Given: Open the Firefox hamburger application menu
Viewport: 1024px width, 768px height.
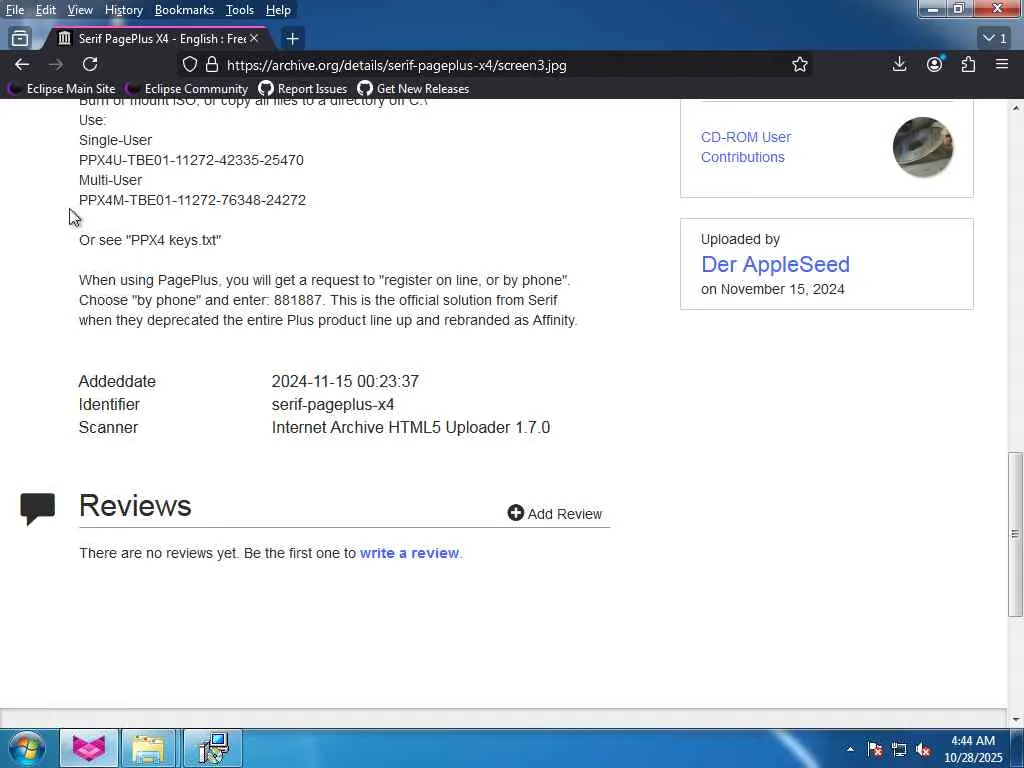Looking at the screenshot, I should [x=1002, y=65].
